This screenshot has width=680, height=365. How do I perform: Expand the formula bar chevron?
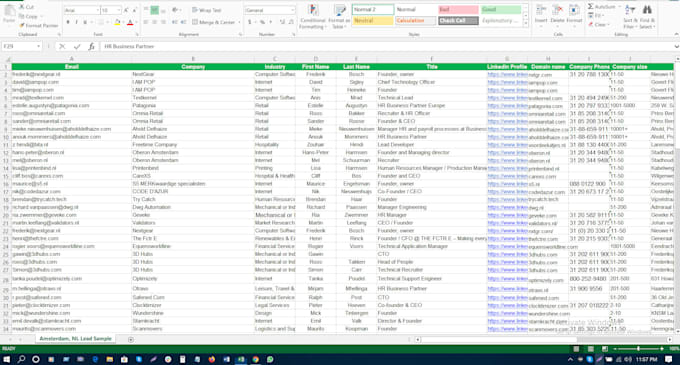(676, 46)
